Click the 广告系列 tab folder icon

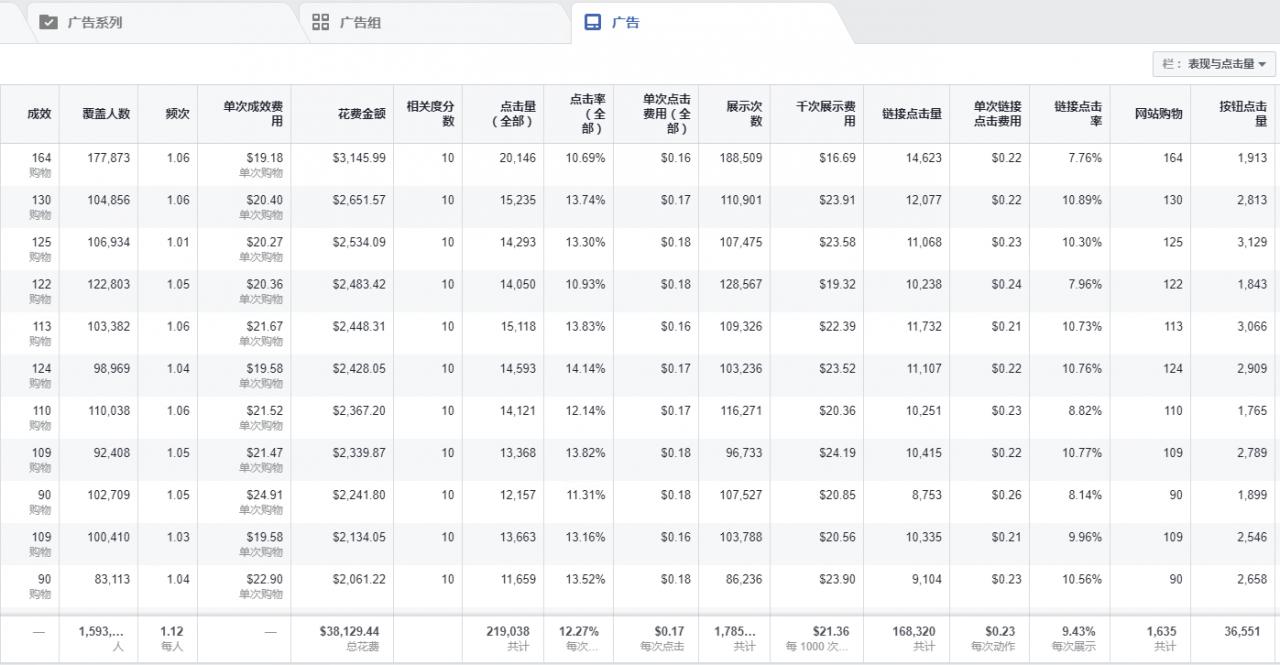click(48, 22)
